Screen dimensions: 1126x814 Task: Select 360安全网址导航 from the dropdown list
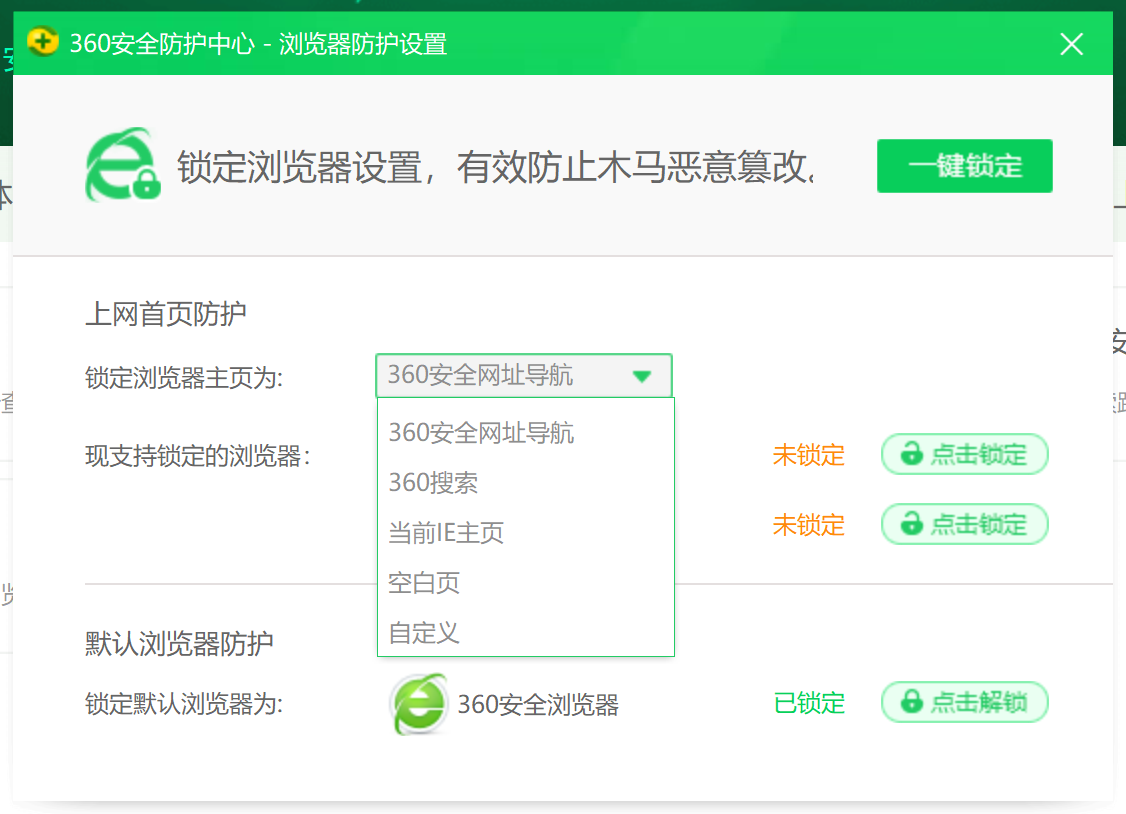pos(526,433)
